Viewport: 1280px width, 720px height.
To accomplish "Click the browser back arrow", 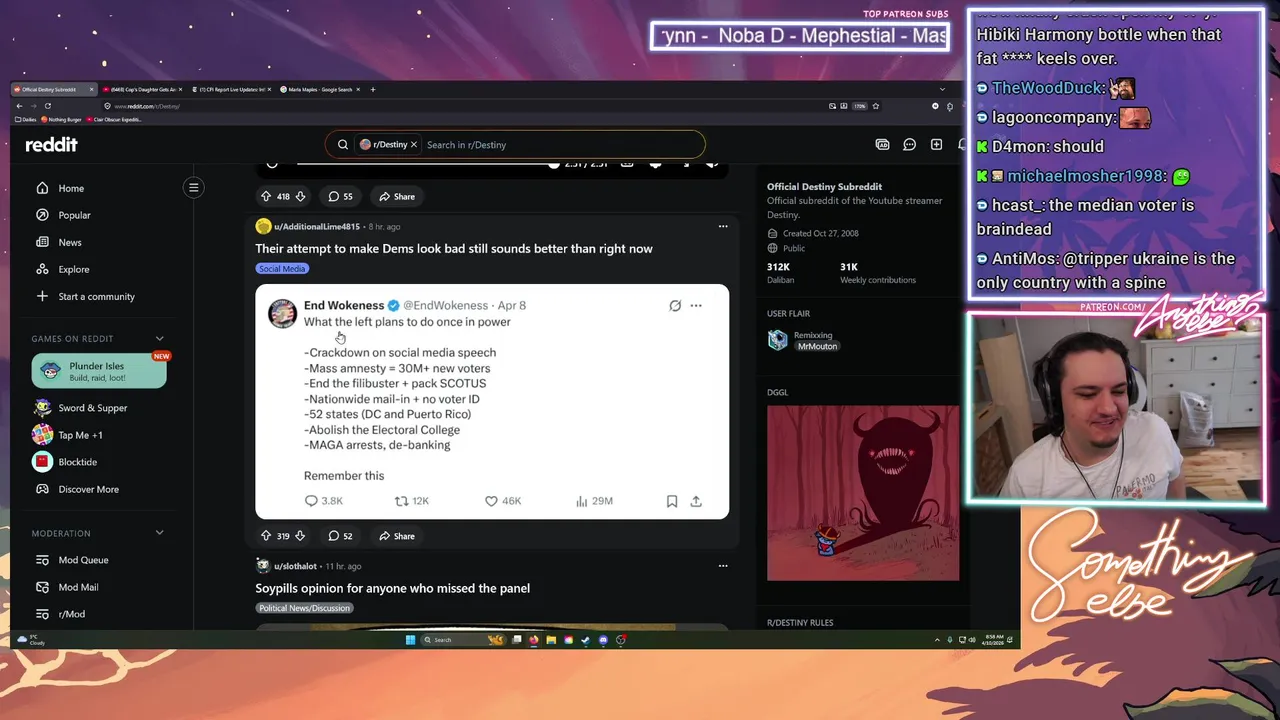I will click(19, 106).
